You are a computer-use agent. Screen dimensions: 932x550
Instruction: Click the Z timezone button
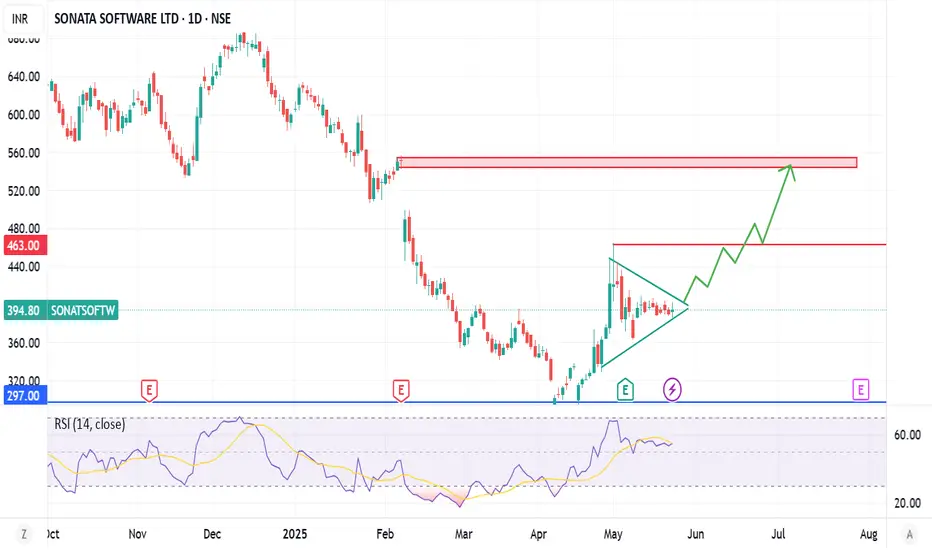click(x=24, y=534)
